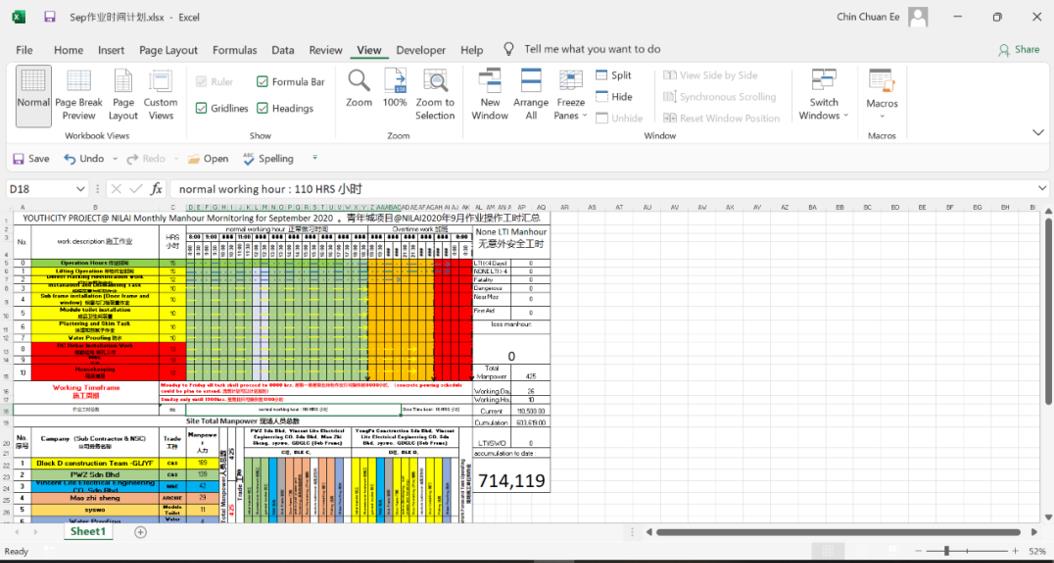Open a New Window
This screenshot has height=563, width=1054.
490,95
